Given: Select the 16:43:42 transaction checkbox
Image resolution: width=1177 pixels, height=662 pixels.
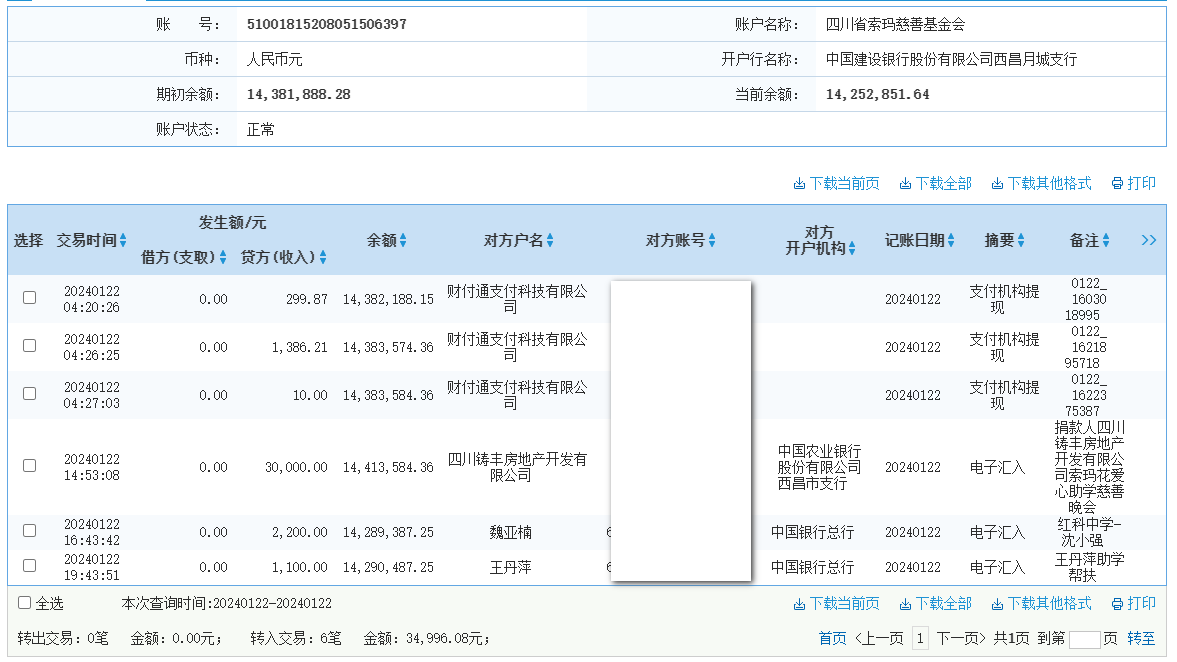Looking at the screenshot, I should [x=29, y=531].
